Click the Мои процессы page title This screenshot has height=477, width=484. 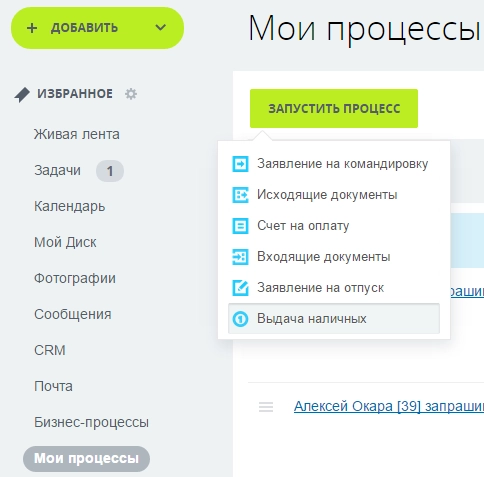click(366, 29)
